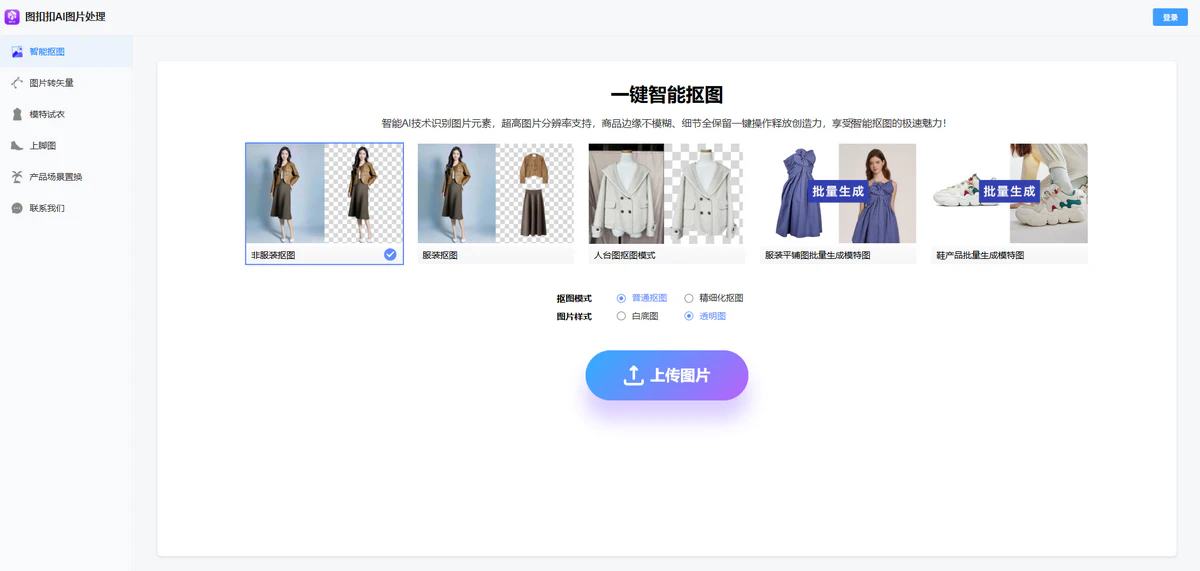Click the 登录 login button
The image size is (1200, 571).
tap(1169, 17)
